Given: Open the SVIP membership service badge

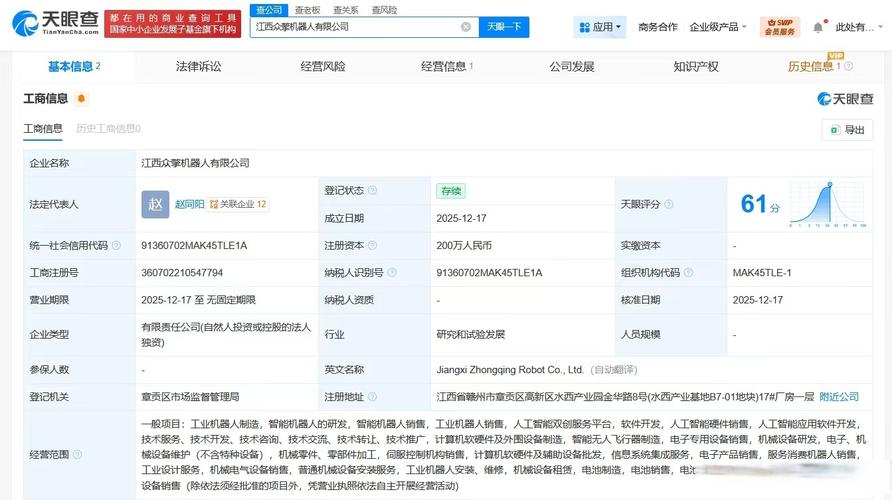Looking at the screenshot, I should pos(779,27).
